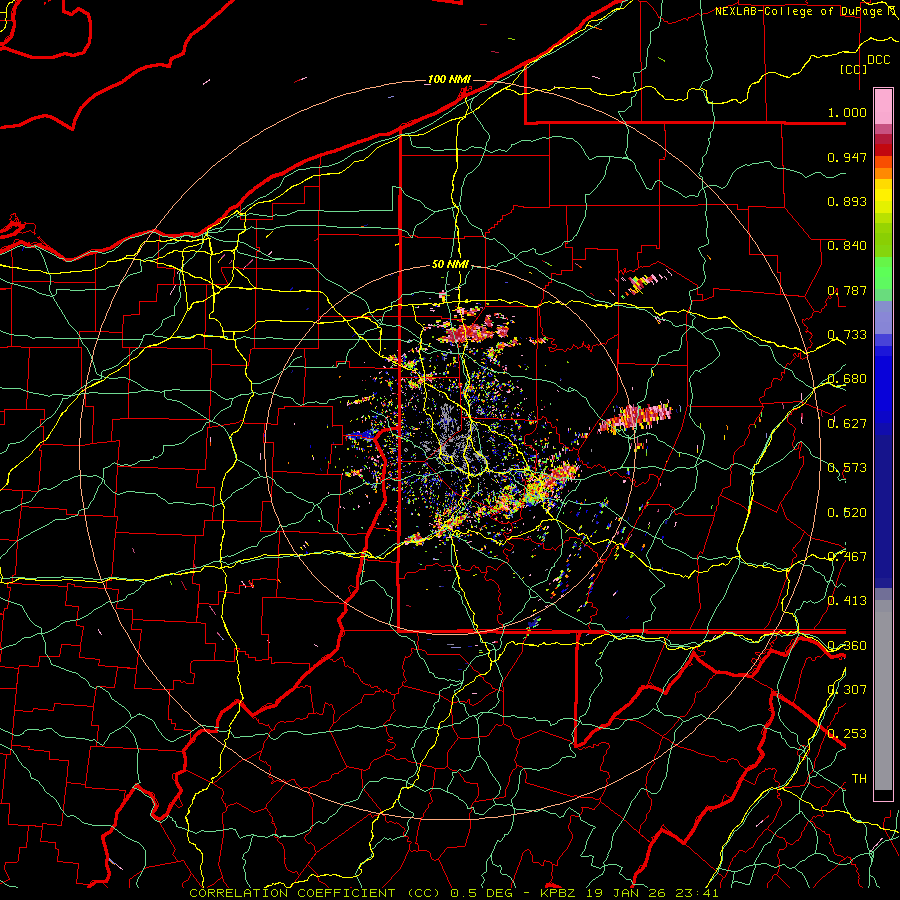This screenshot has width=900, height=900.
Task: Click the NEXLAB-College of DuPage watermark text
Action: point(805,11)
